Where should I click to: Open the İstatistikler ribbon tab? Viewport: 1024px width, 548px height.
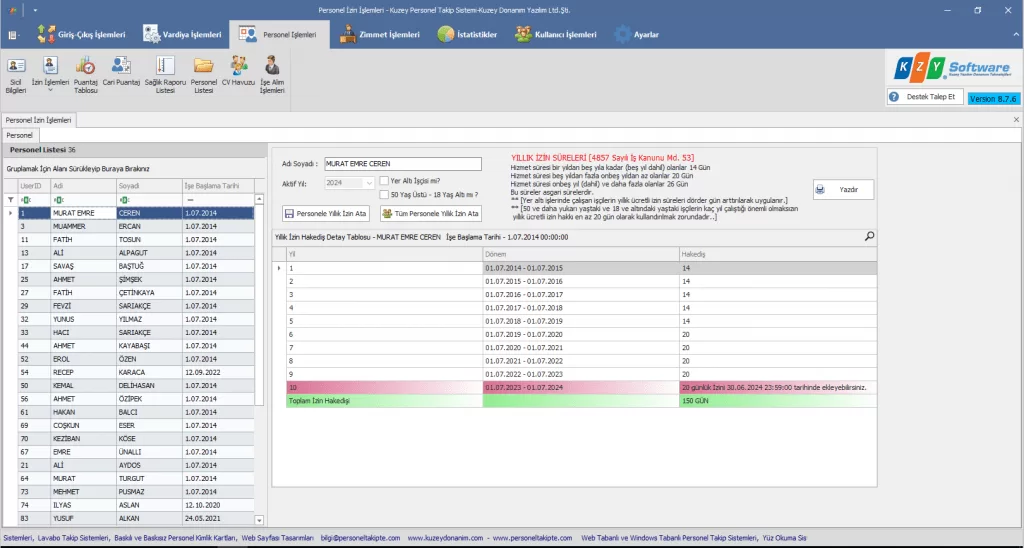click(468, 35)
